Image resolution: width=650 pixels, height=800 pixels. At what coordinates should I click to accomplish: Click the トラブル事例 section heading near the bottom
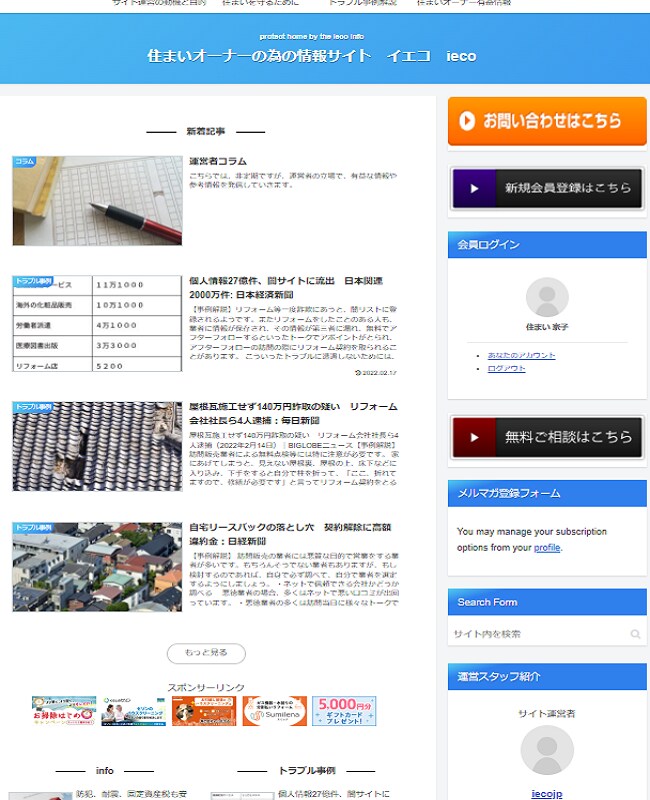[x=307, y=771]
